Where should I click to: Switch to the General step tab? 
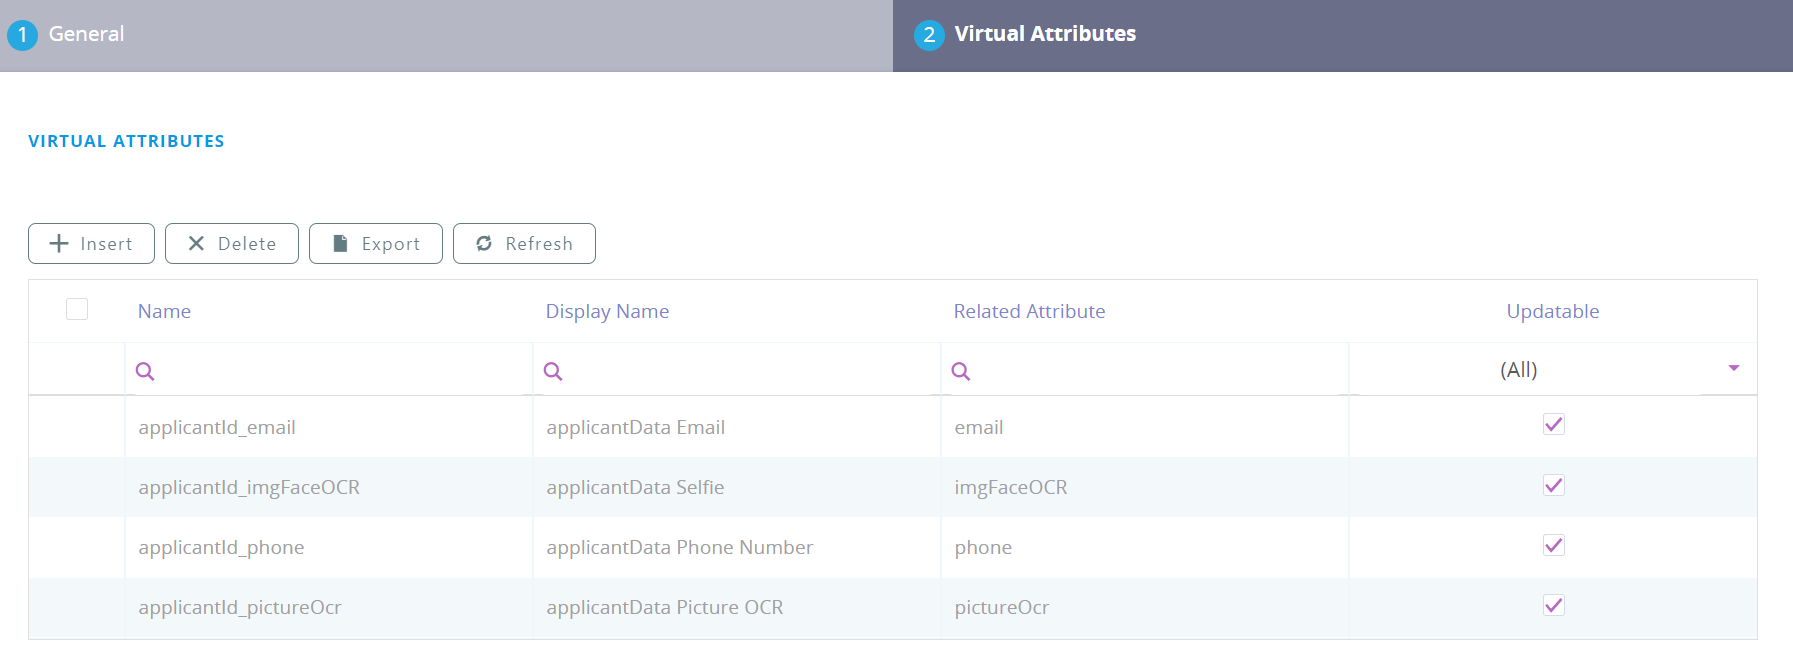pyautogui.click(x=446, y=35)
